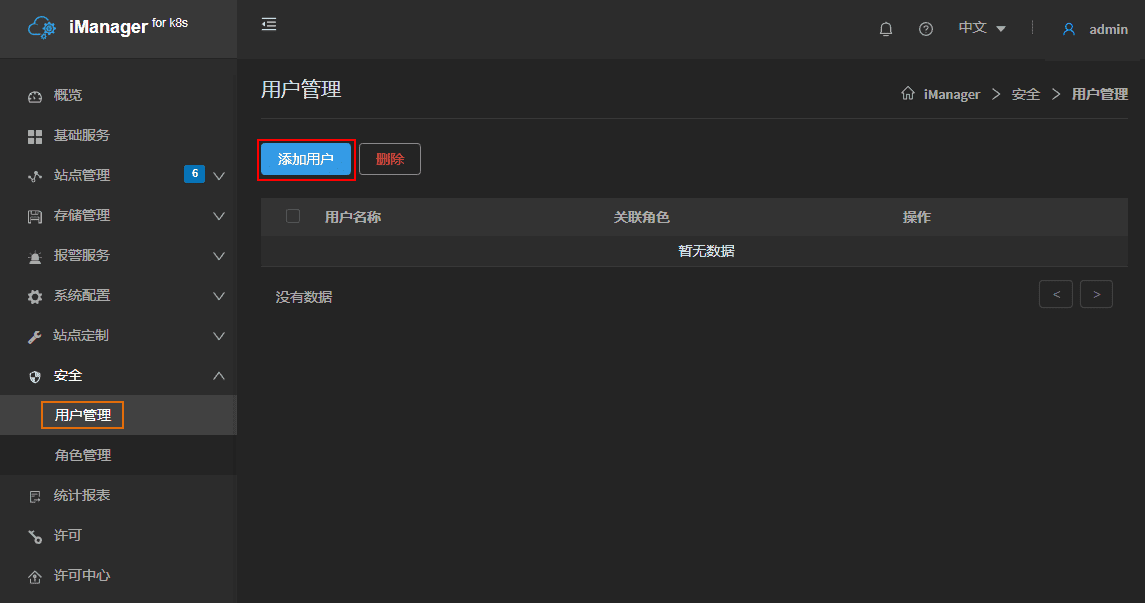Open 统计报表 from sidebar menu
Image resolution: width=1145 pixels, height=603 pixels.
tap(82, 495)
